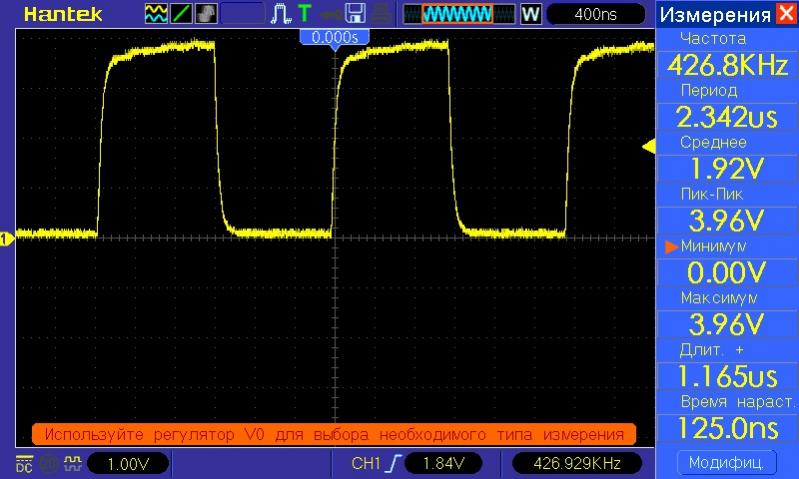Click the green T trigger status icon
The width and height of the screenshot is (799, 479).
[x=304, y=14]
